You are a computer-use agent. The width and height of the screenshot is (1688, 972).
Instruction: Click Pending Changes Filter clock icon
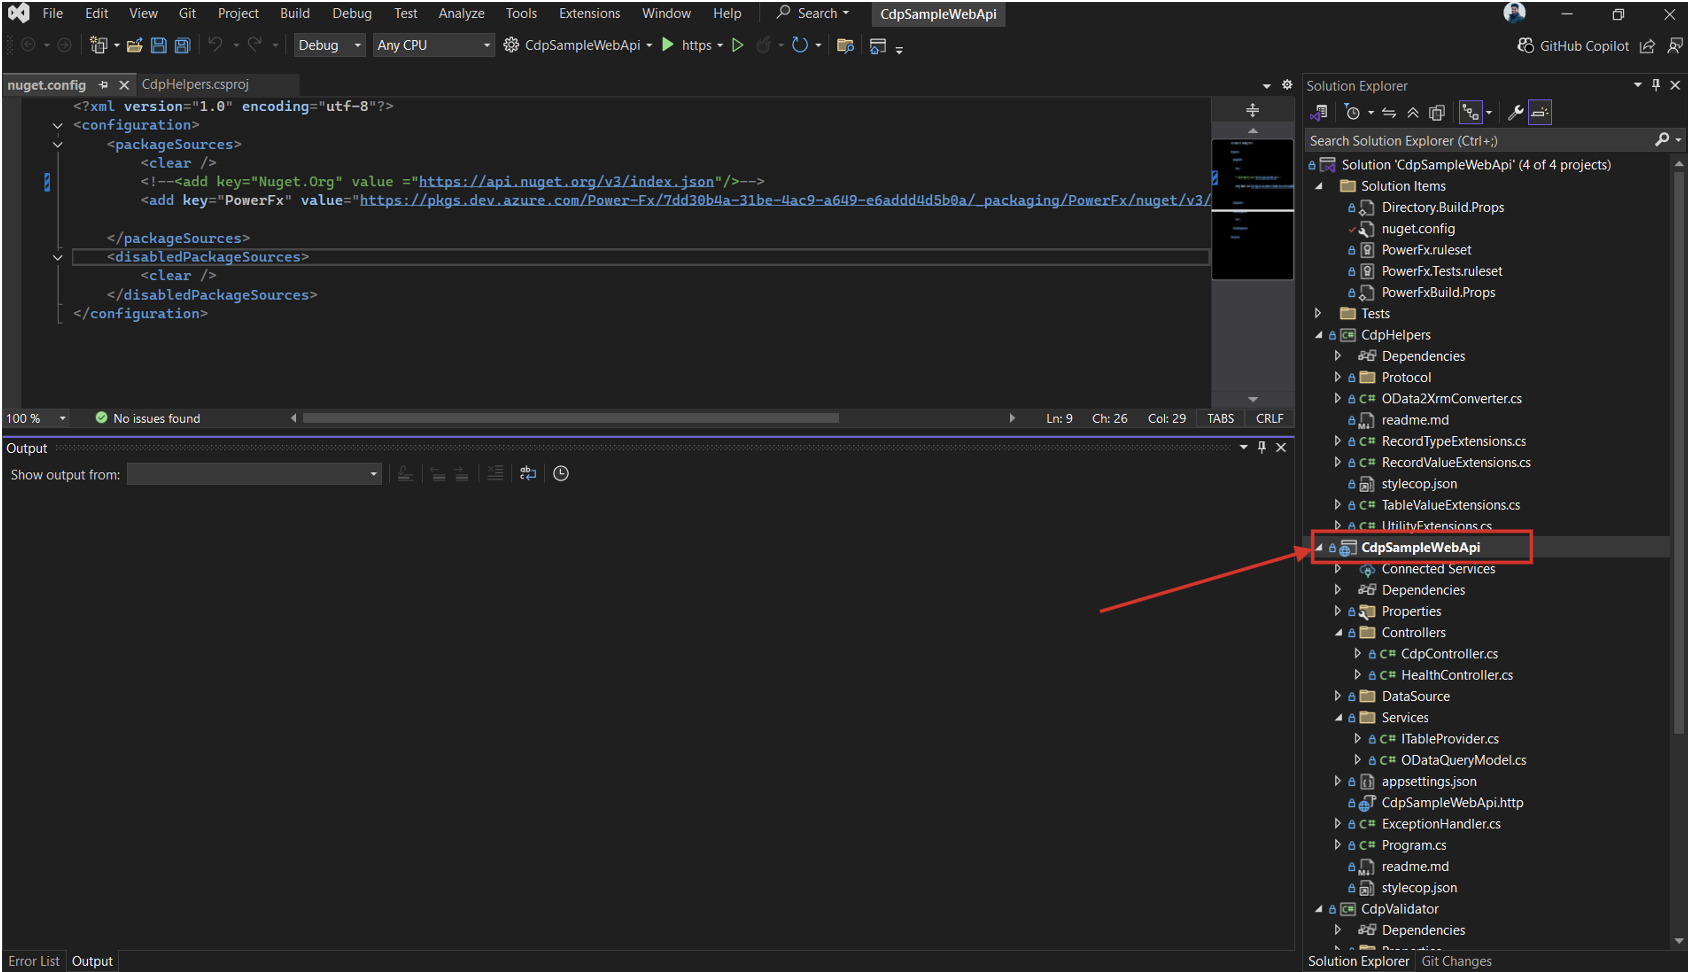click(1353, 113)
